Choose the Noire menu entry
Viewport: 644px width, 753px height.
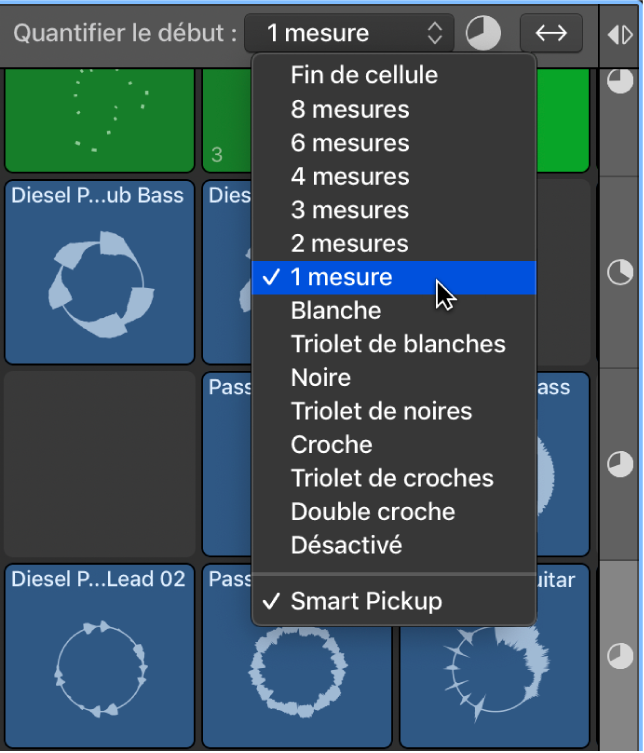[321, 378]
